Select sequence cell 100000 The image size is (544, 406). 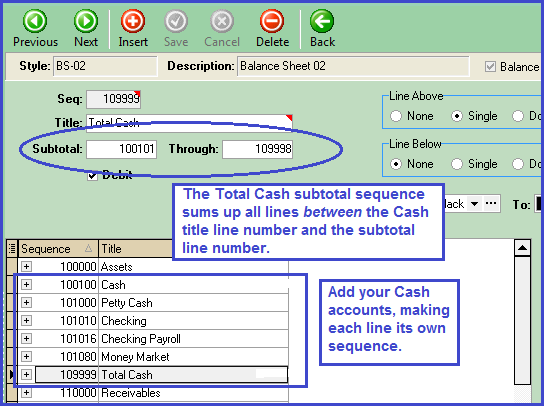[66, 267]
